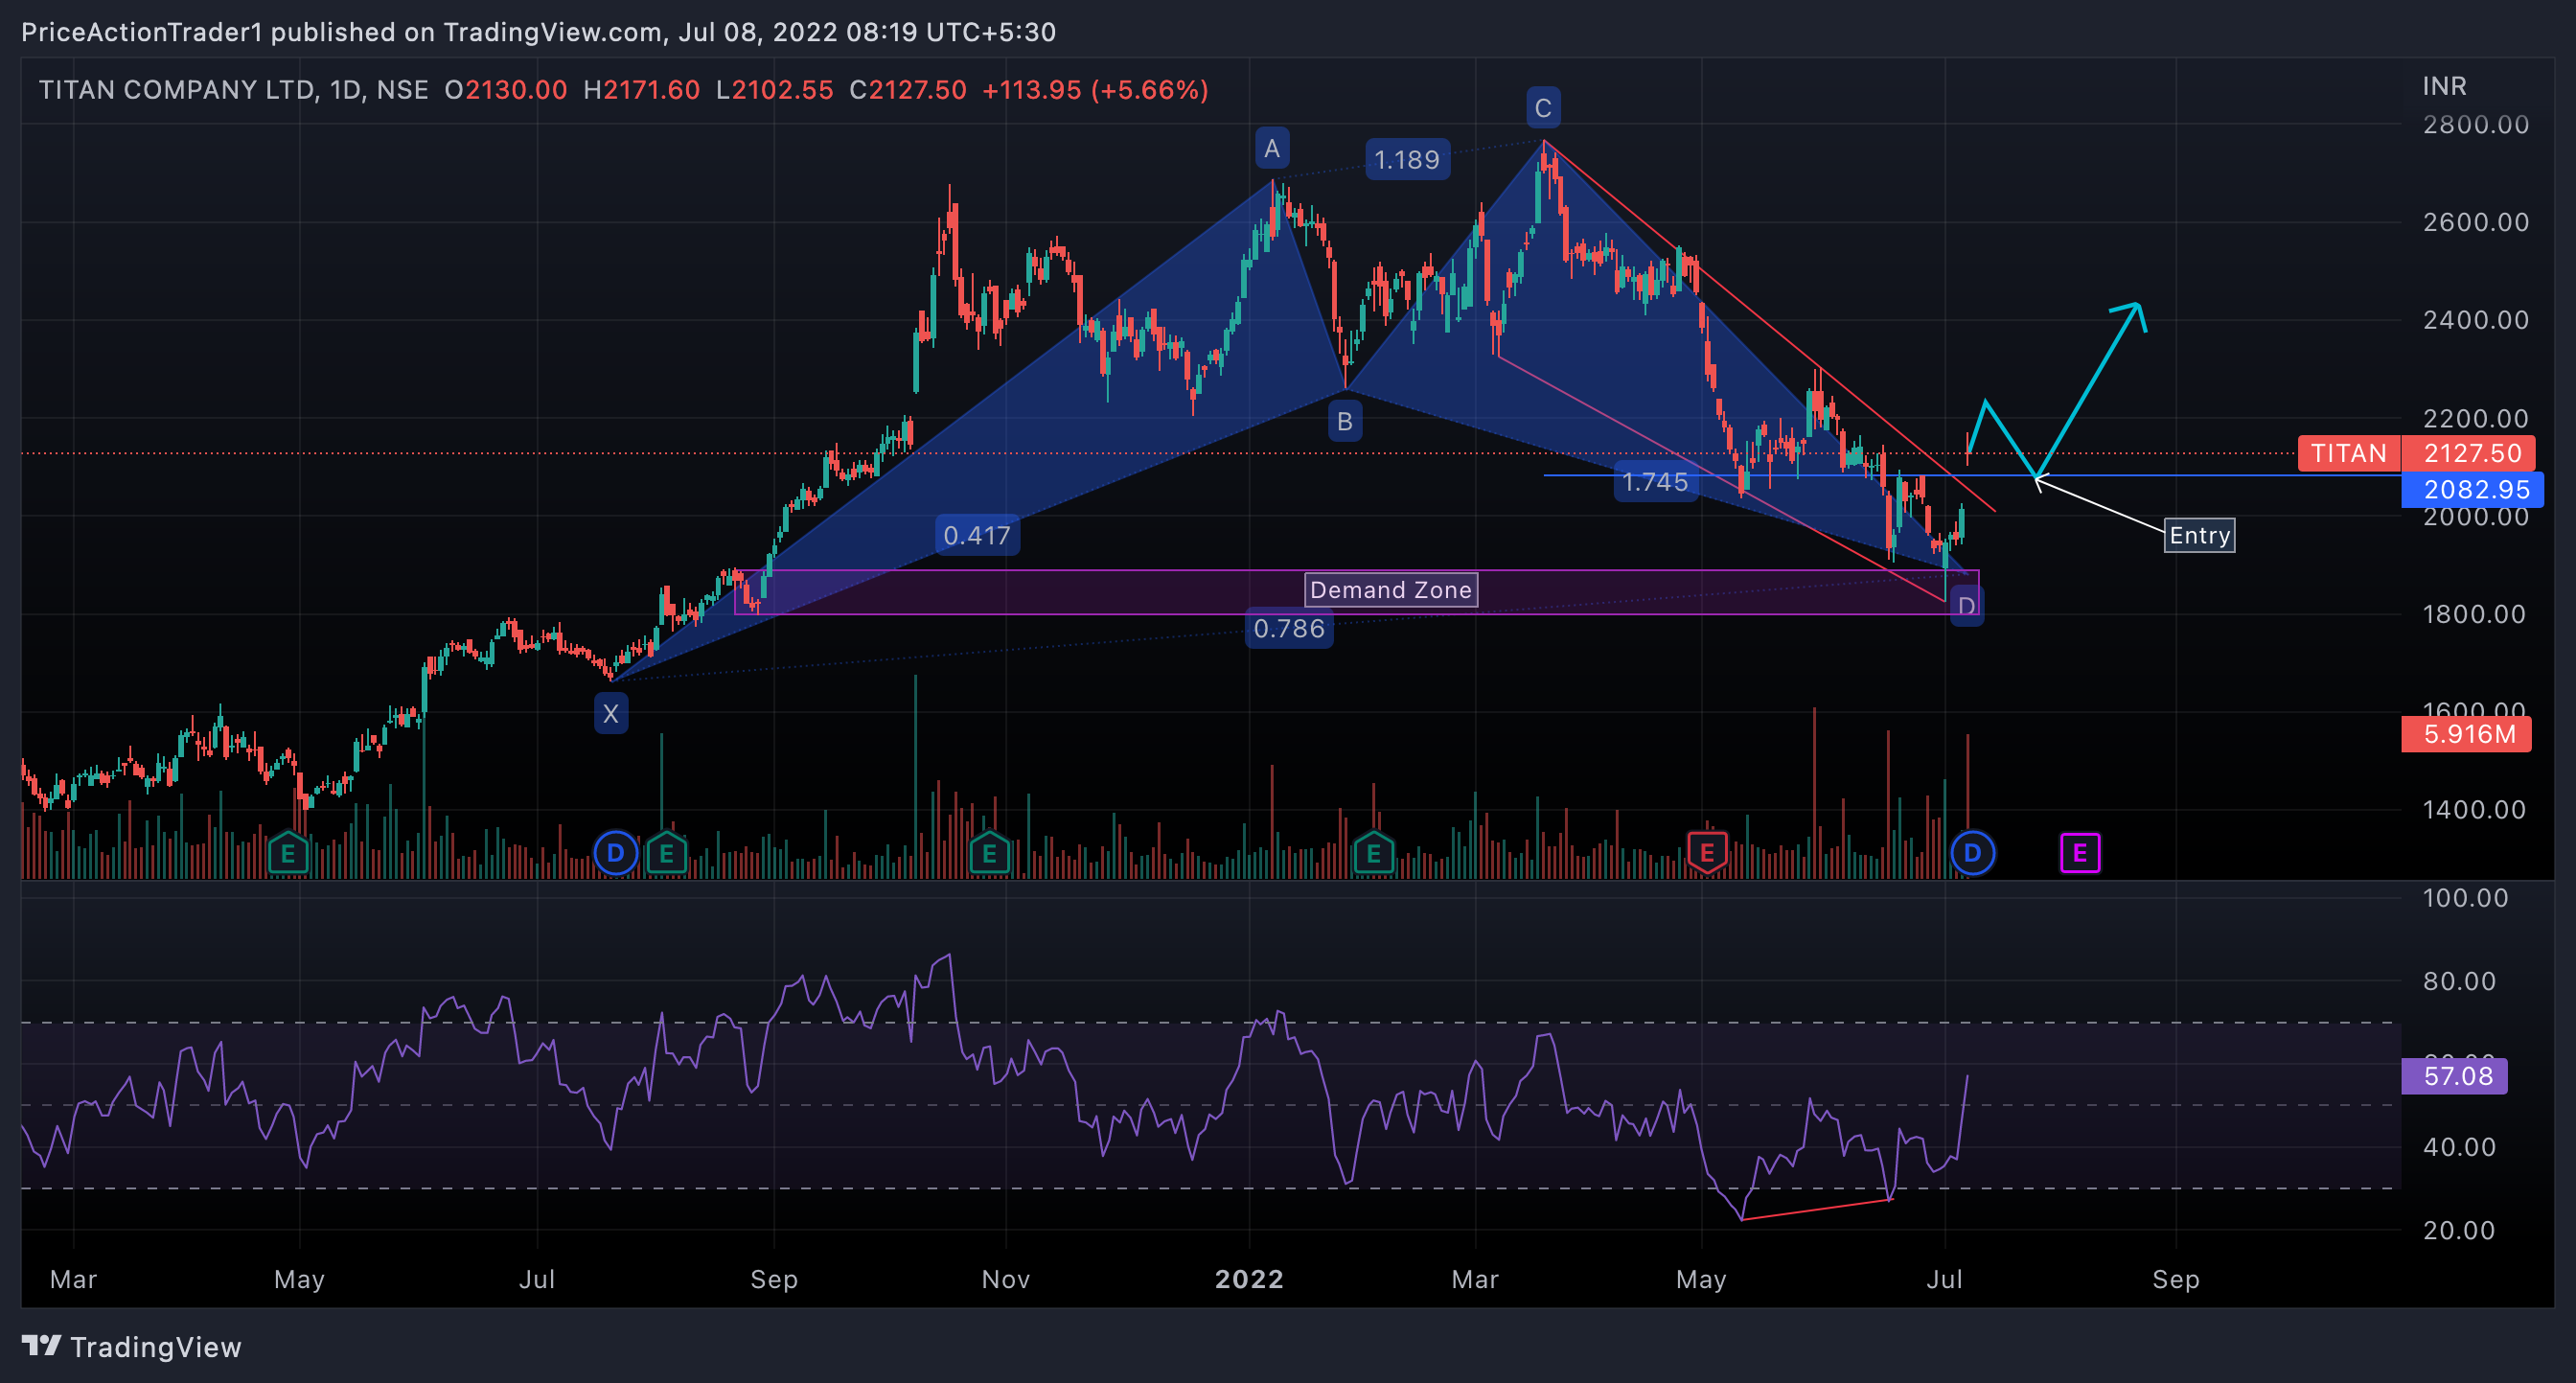Click the blue dividend marker at July 2022
This screenshot has width=2576, height=1383.
click(1972, 853)
